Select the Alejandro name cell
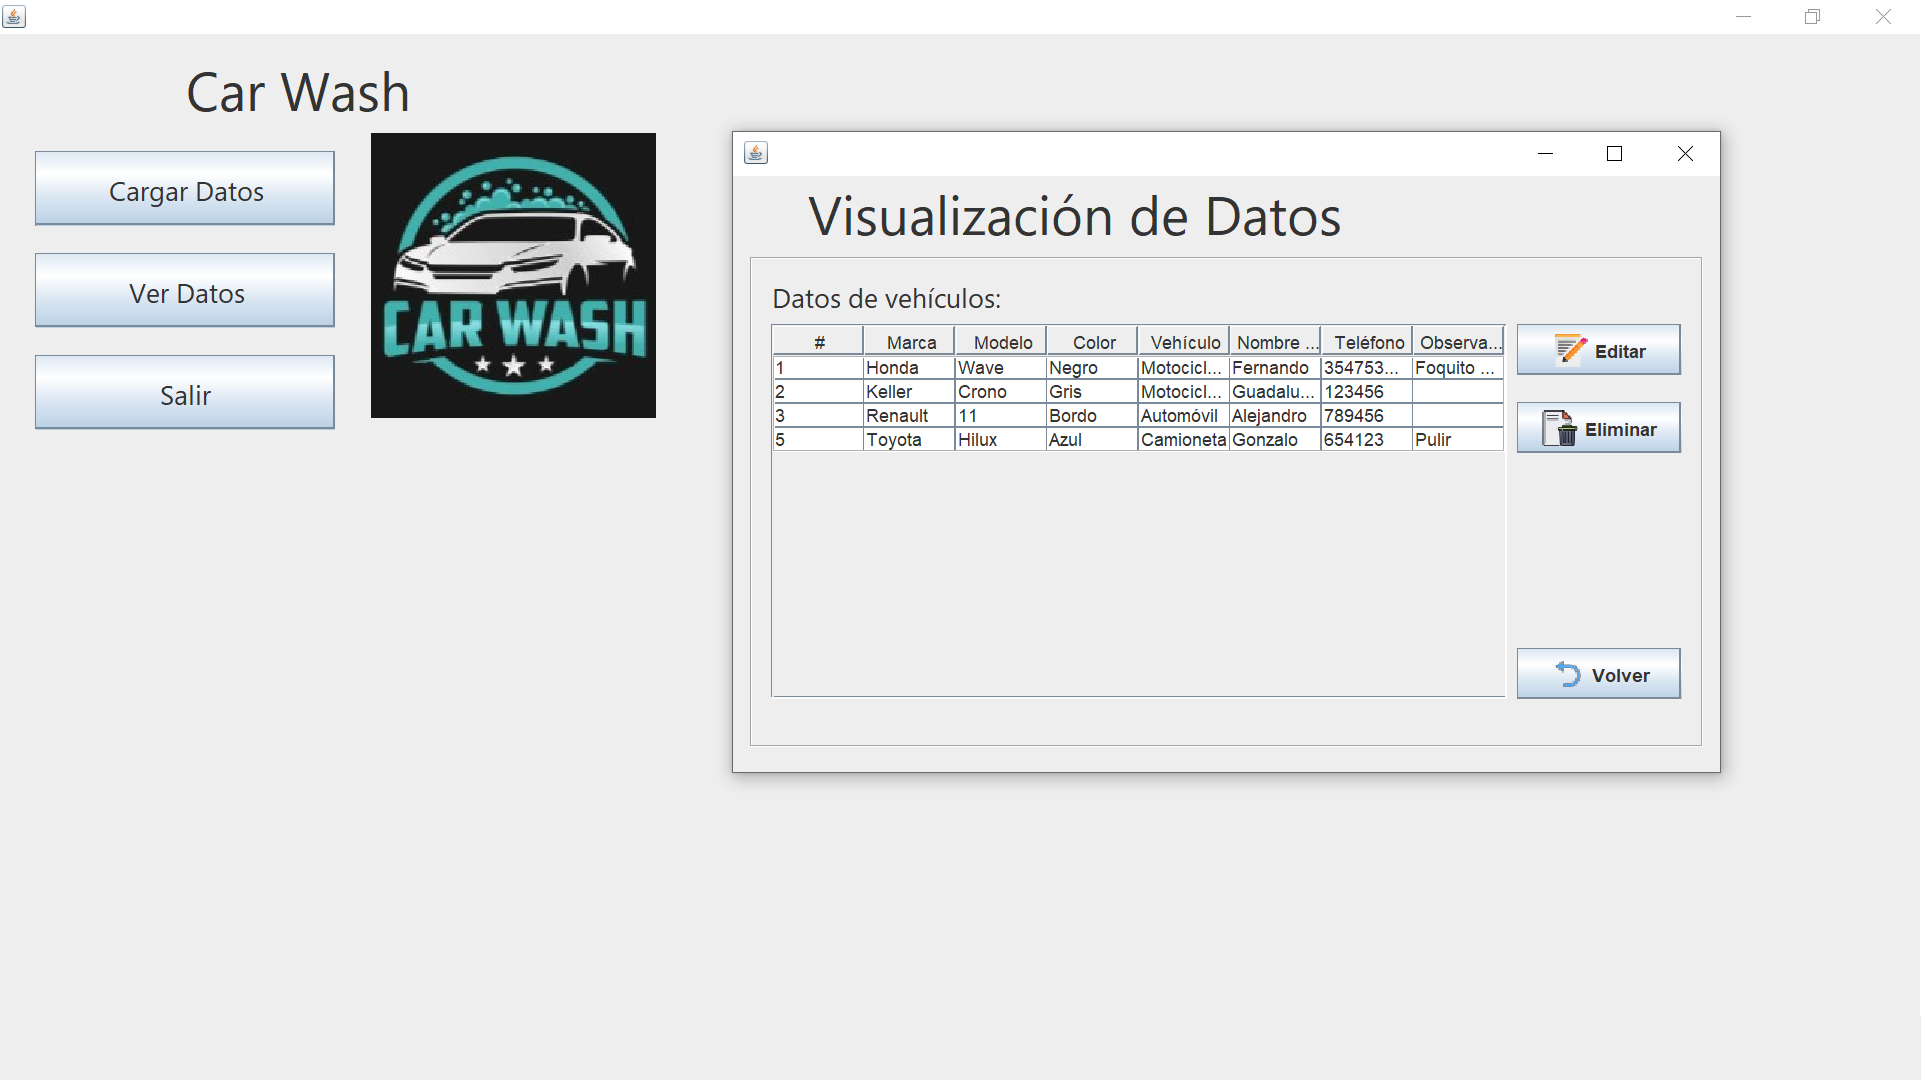Screen dimensions: 1921x1080 pos(1275,416)
